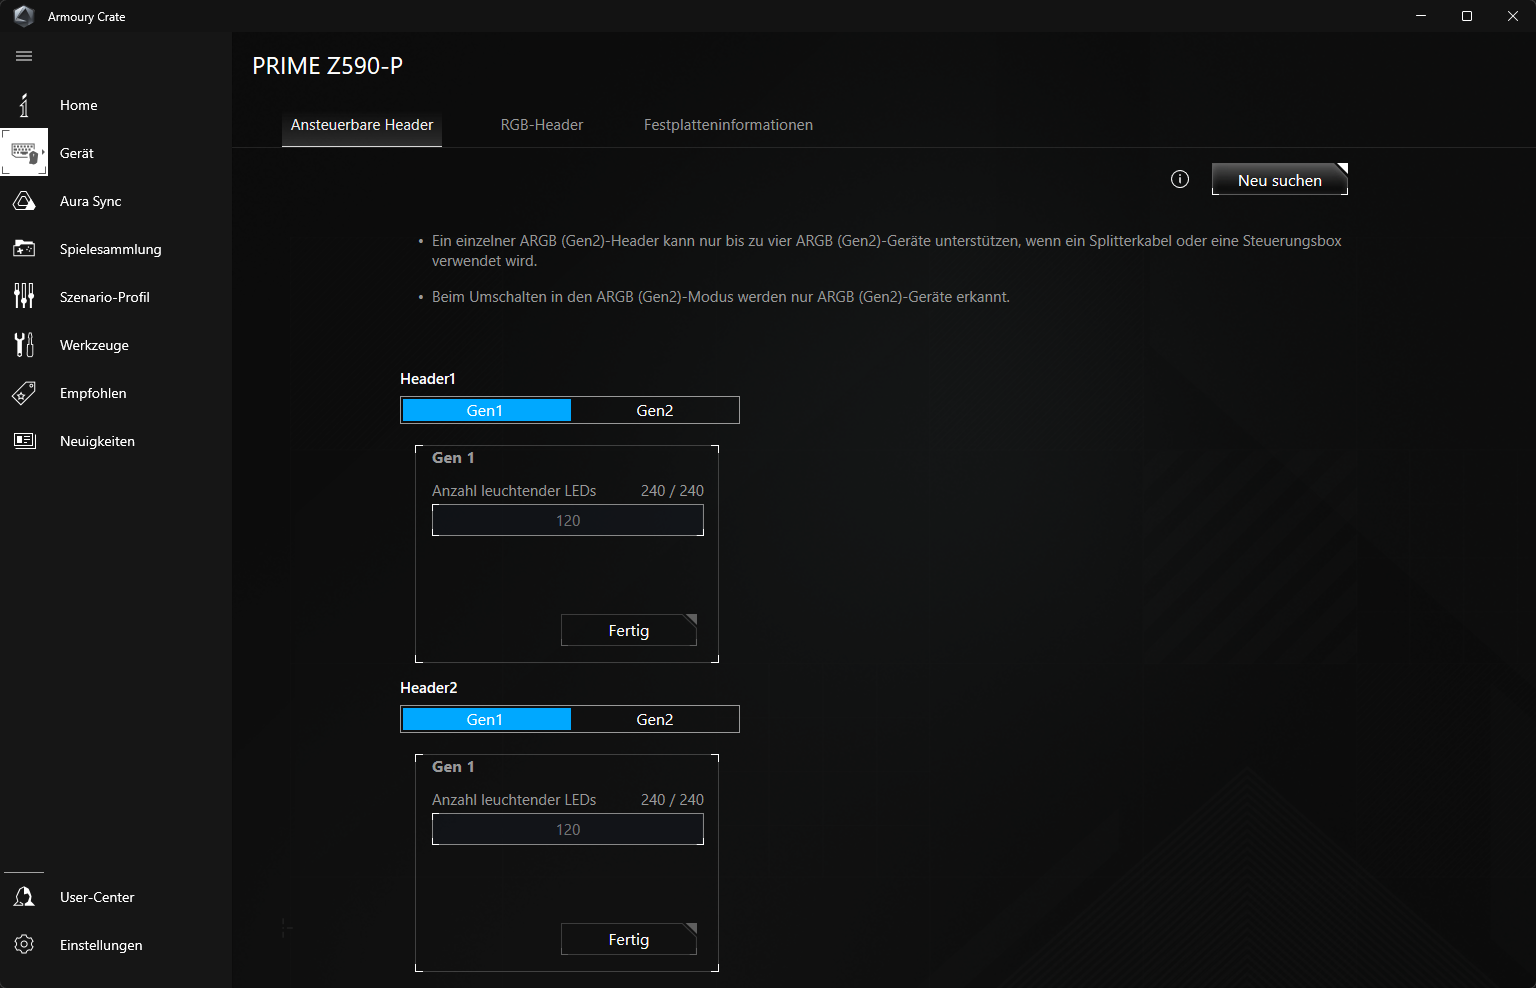Open Einstellungen menu label
The height and width of the screenshot is (988, 1536).
(101, 945)
